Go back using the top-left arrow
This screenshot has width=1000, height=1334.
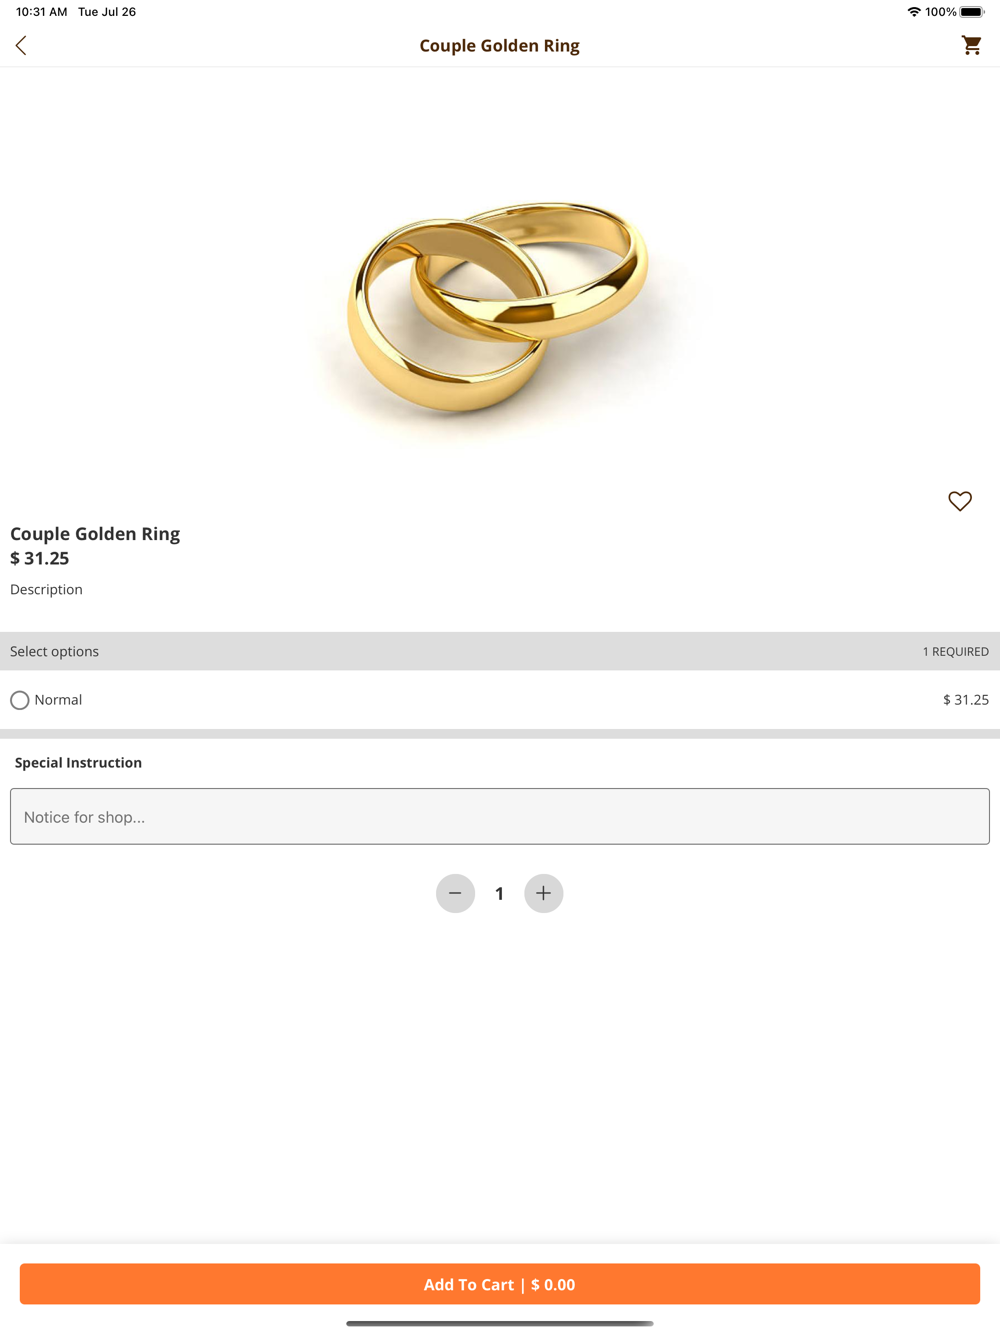(x=21, y=45)
